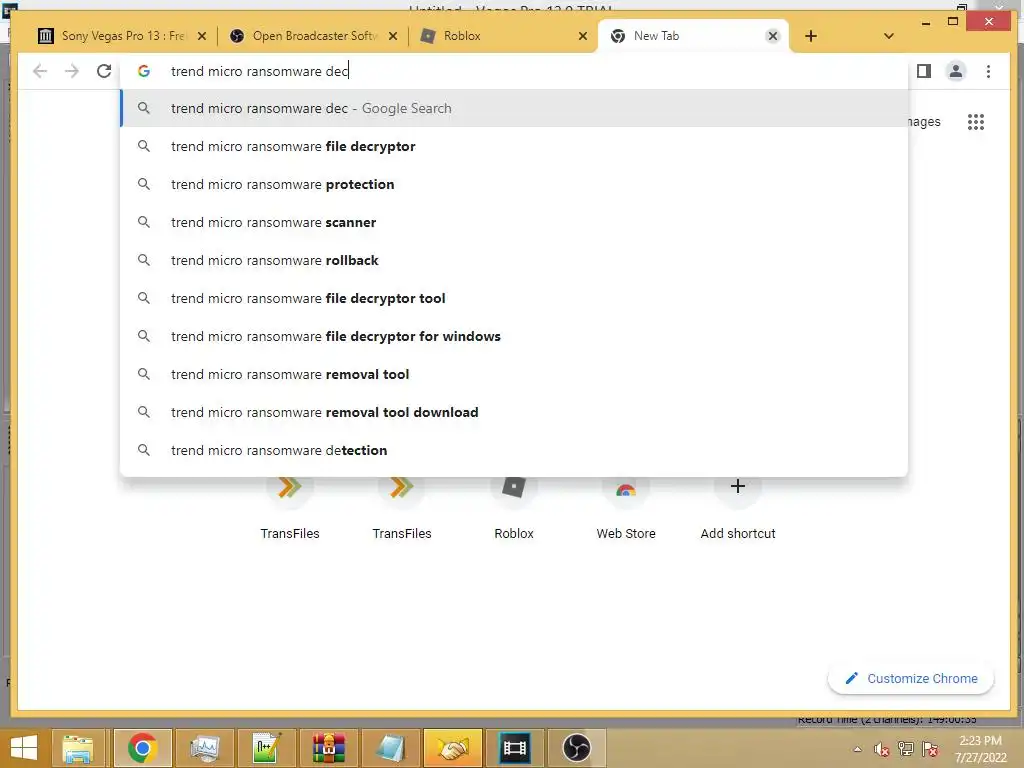Pick suggestion 'ransomware file decryptor'
The width and height of the screenshot is (1024, 768).
pos(514,146)
